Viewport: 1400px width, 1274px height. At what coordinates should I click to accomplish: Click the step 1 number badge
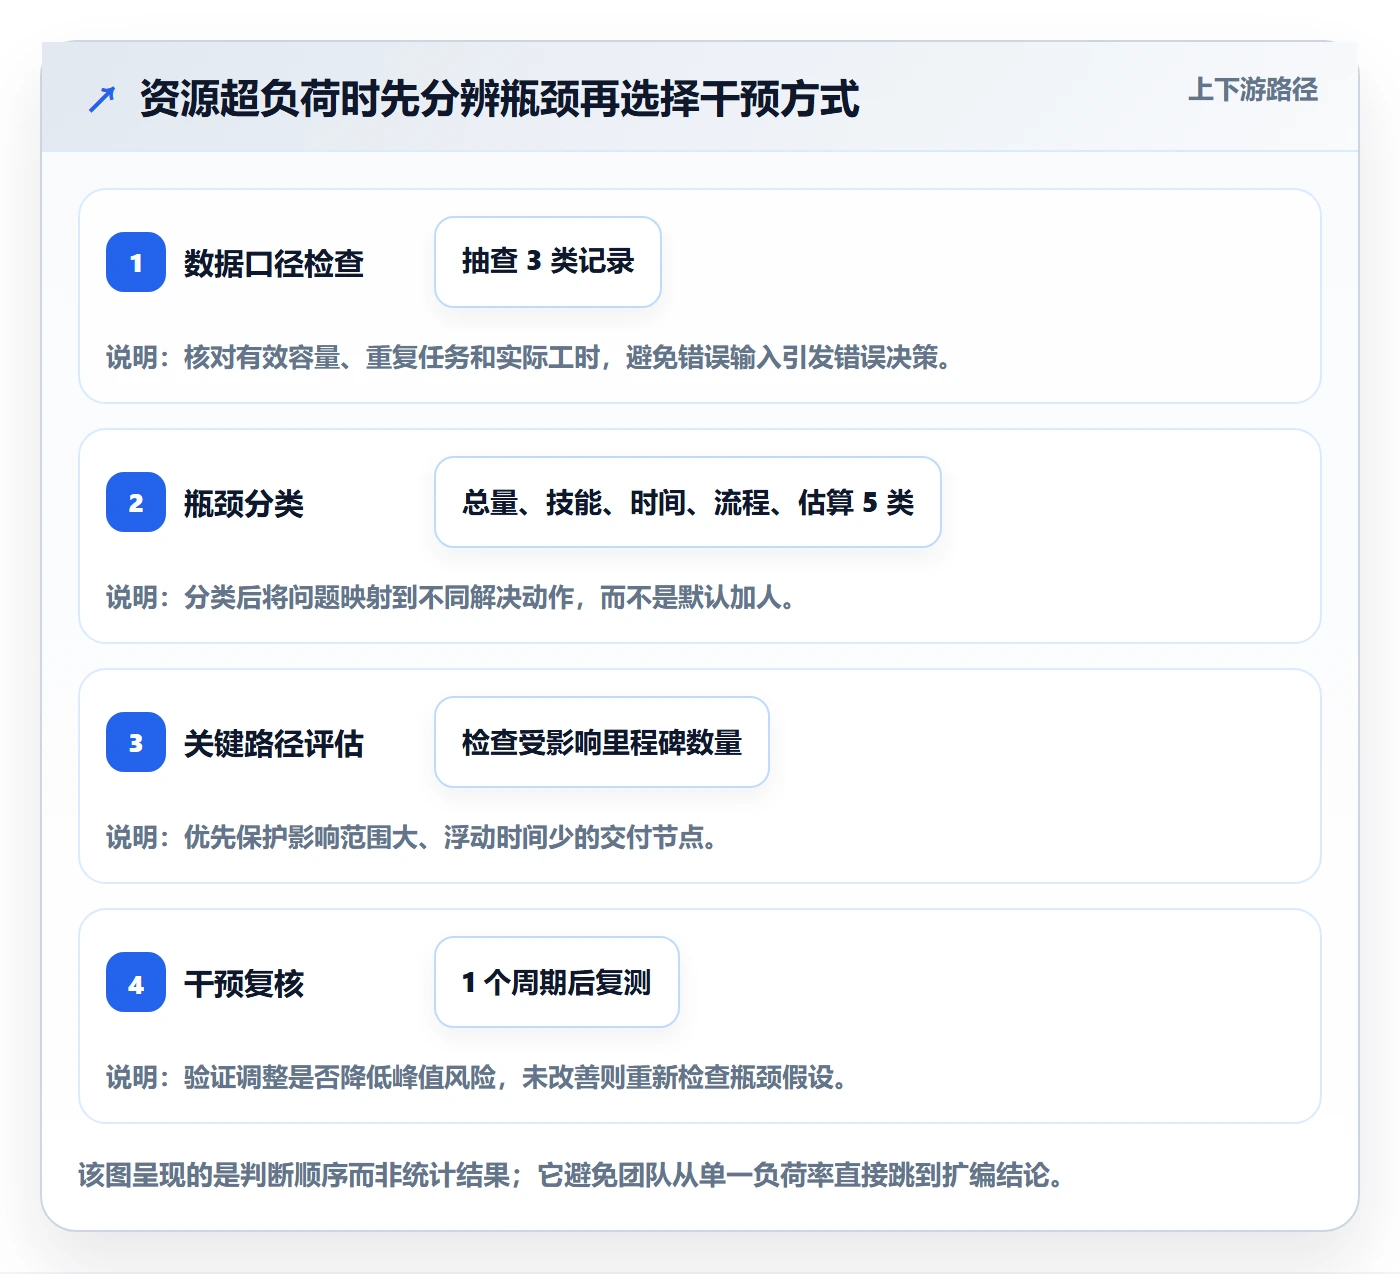(x=136, y=262)
